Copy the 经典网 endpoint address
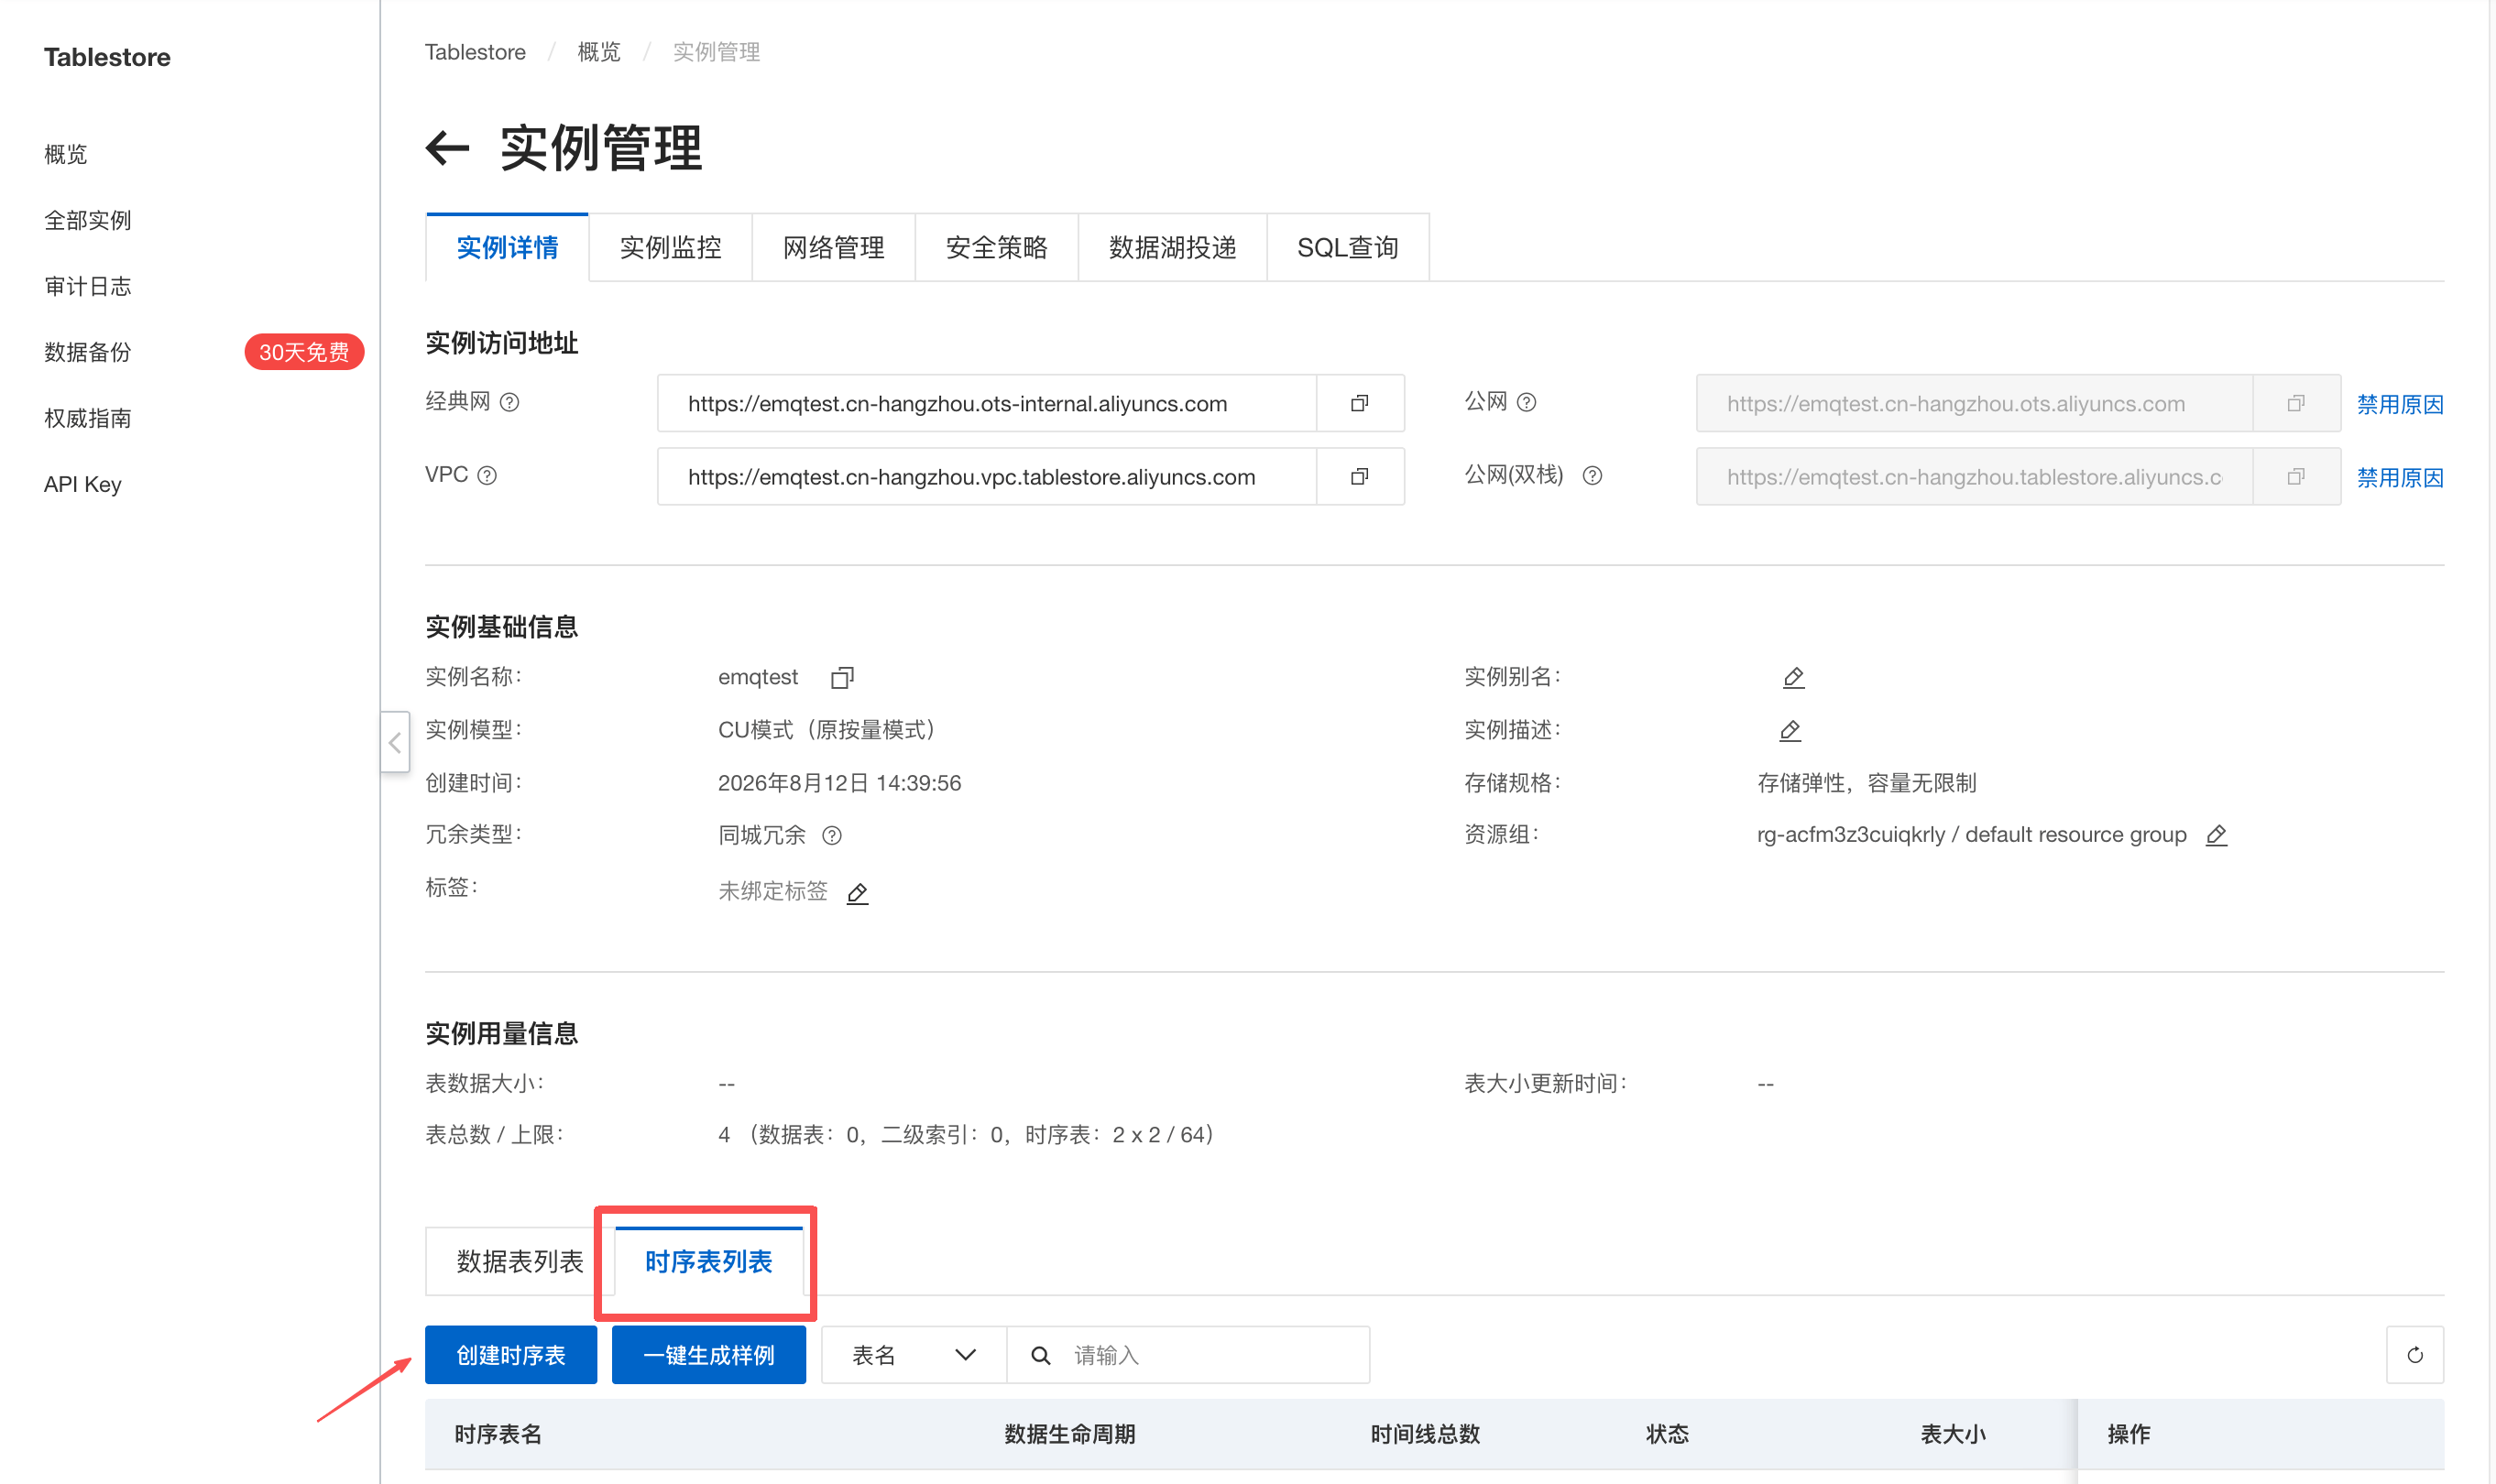 (x=1359, y=403)
